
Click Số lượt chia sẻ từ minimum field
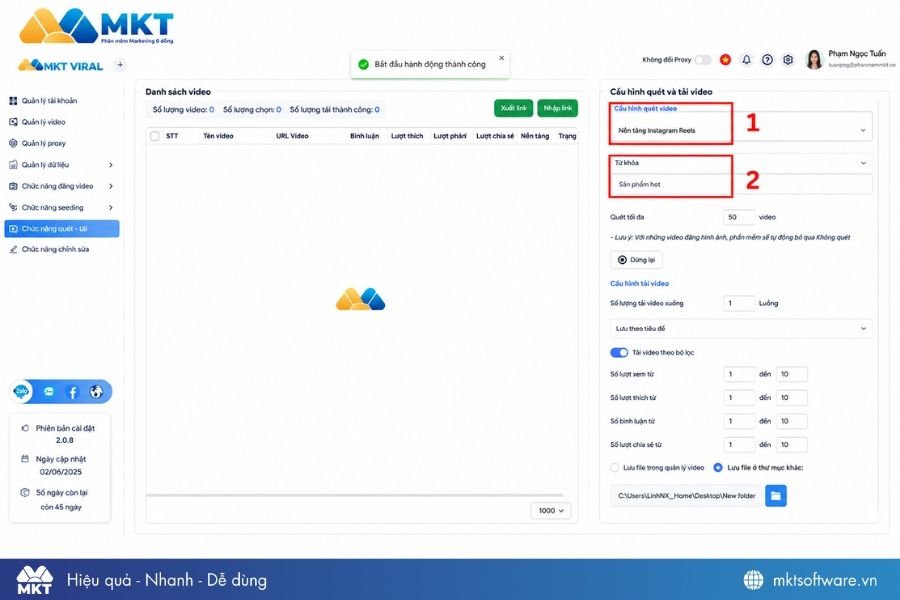pyautogui.click(x=739, y=445)
